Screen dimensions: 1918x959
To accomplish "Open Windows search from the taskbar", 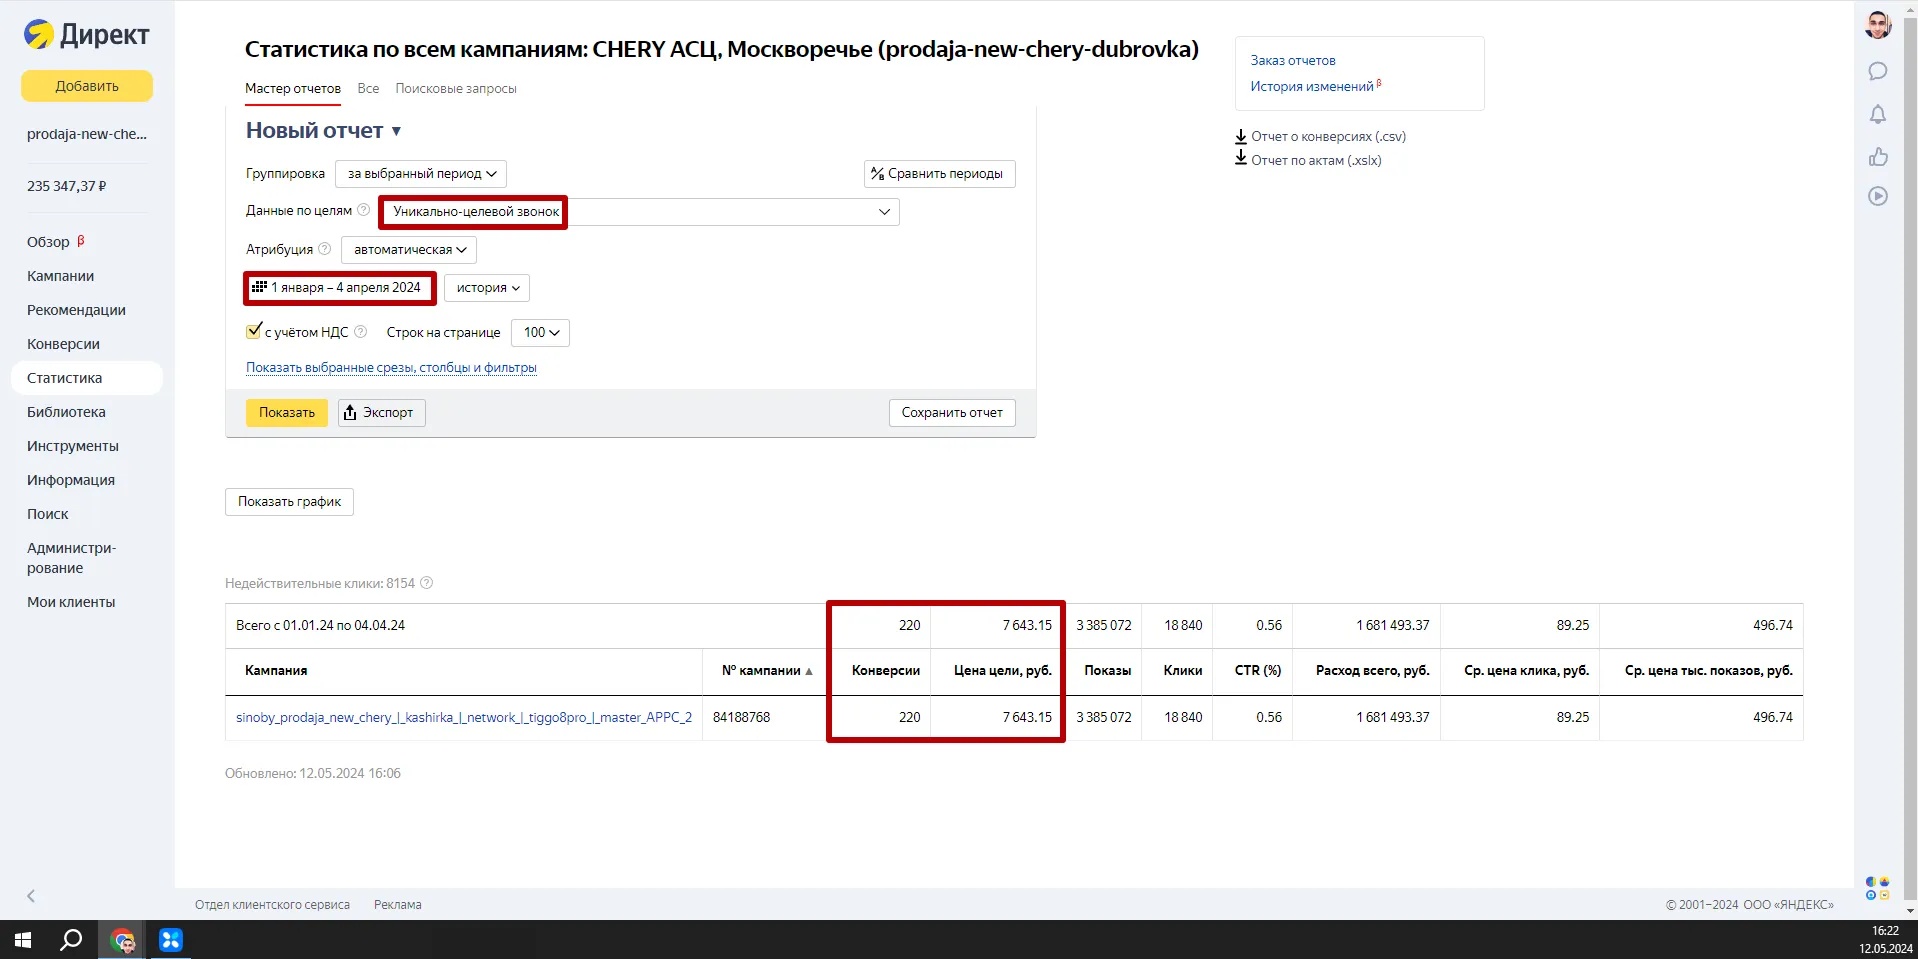I will click(71, 940).
